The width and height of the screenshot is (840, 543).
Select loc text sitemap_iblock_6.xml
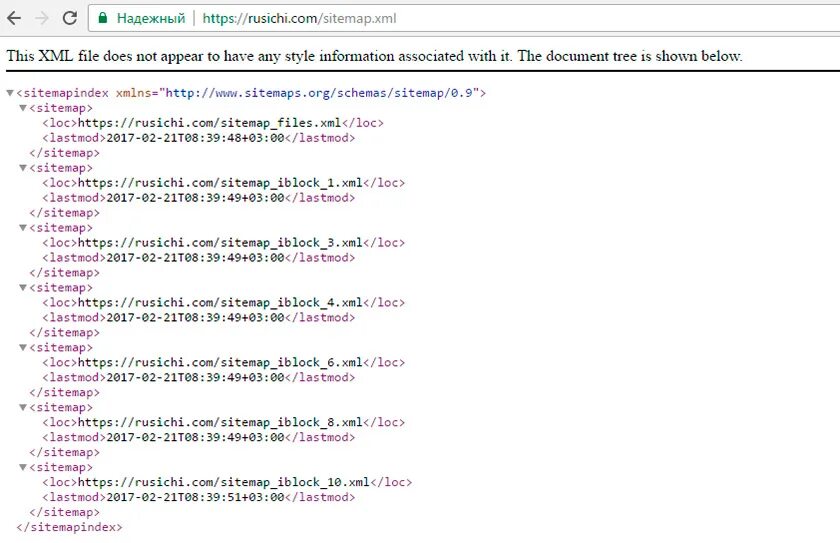point(220,363)
